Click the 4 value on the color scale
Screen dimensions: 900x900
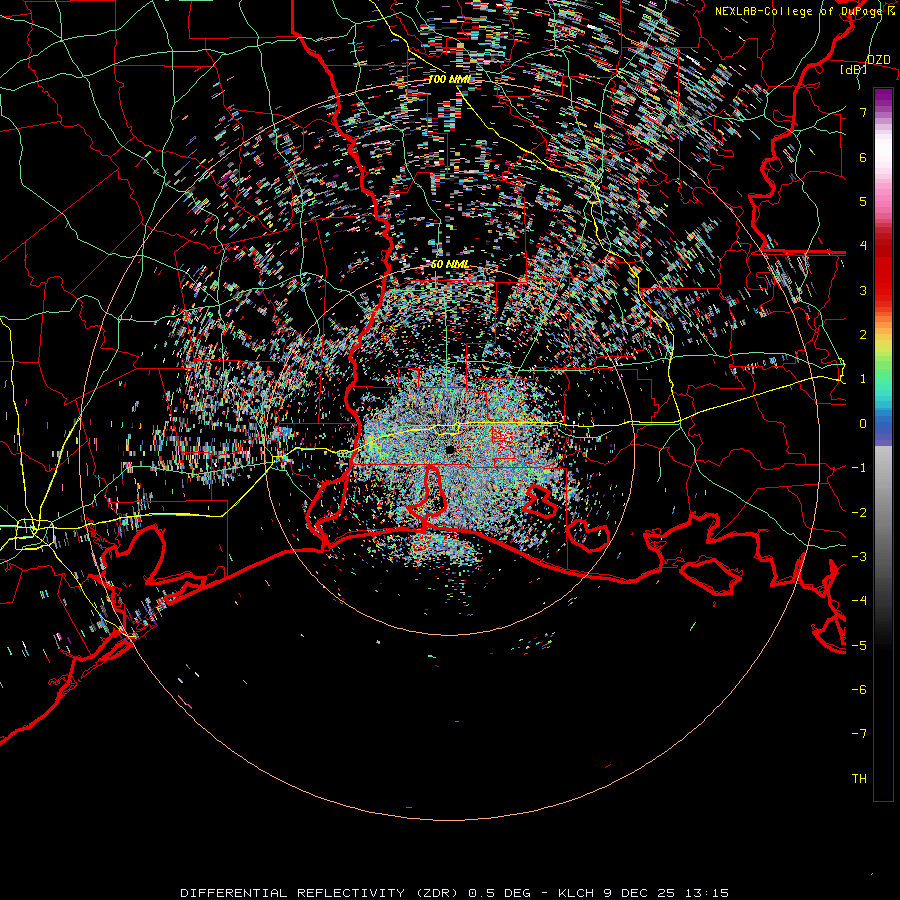pyautogui.click(x=863, y=246)
